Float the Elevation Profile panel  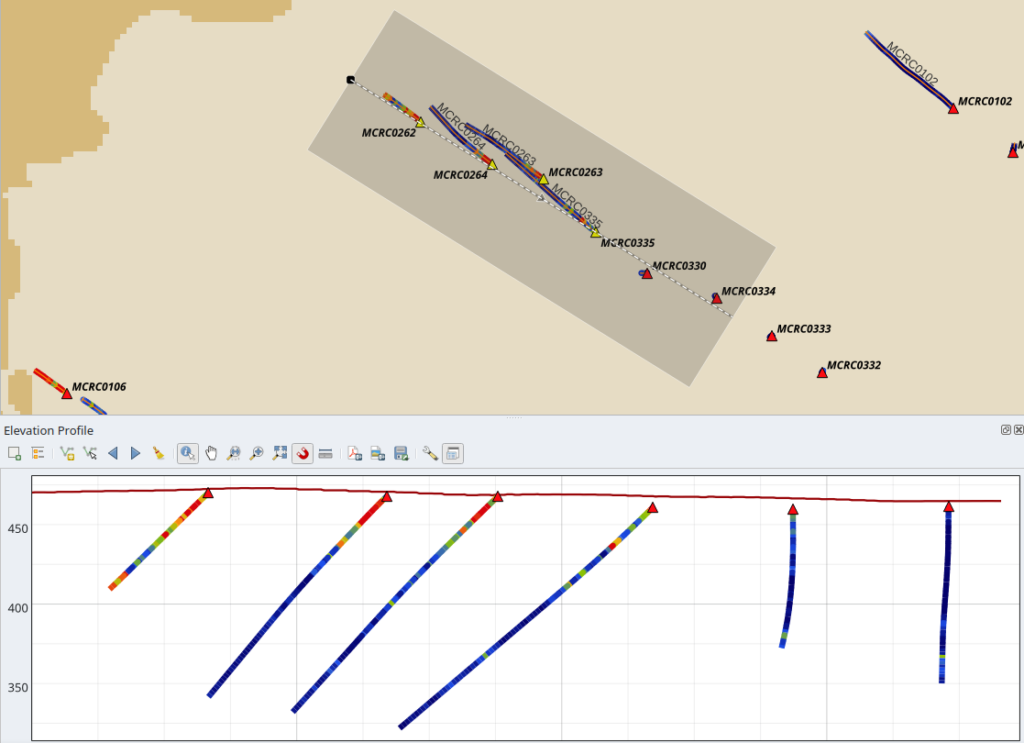pyautogui.click(x=1005, y=430)
